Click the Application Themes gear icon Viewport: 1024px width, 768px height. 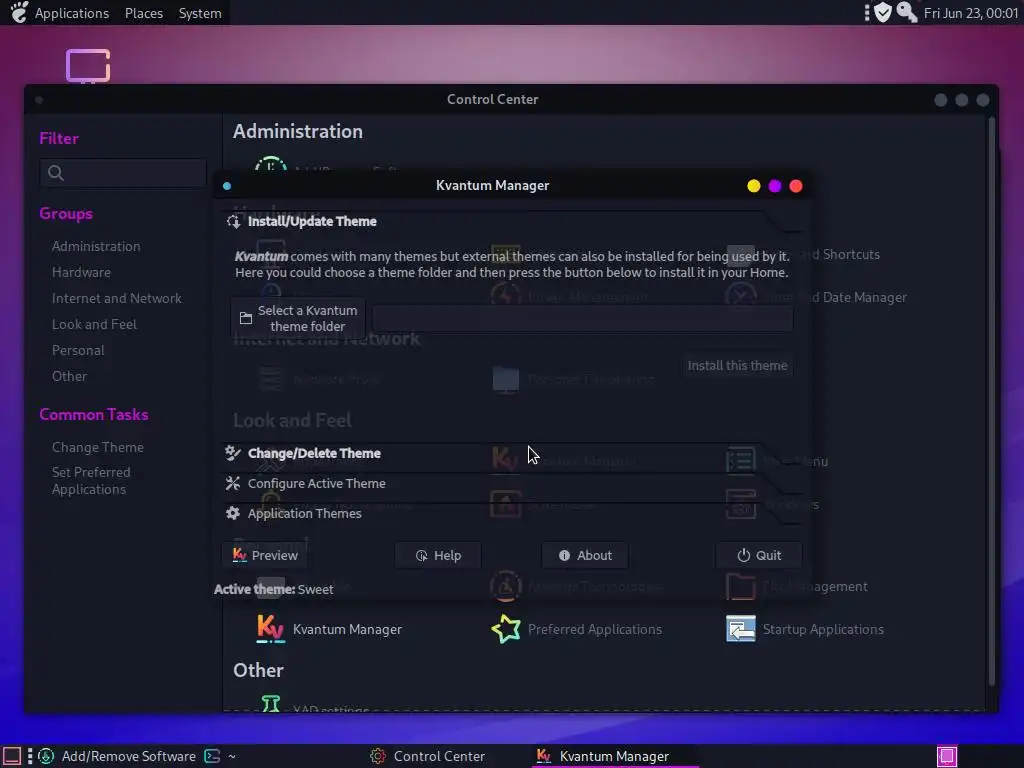pos(232,513)
